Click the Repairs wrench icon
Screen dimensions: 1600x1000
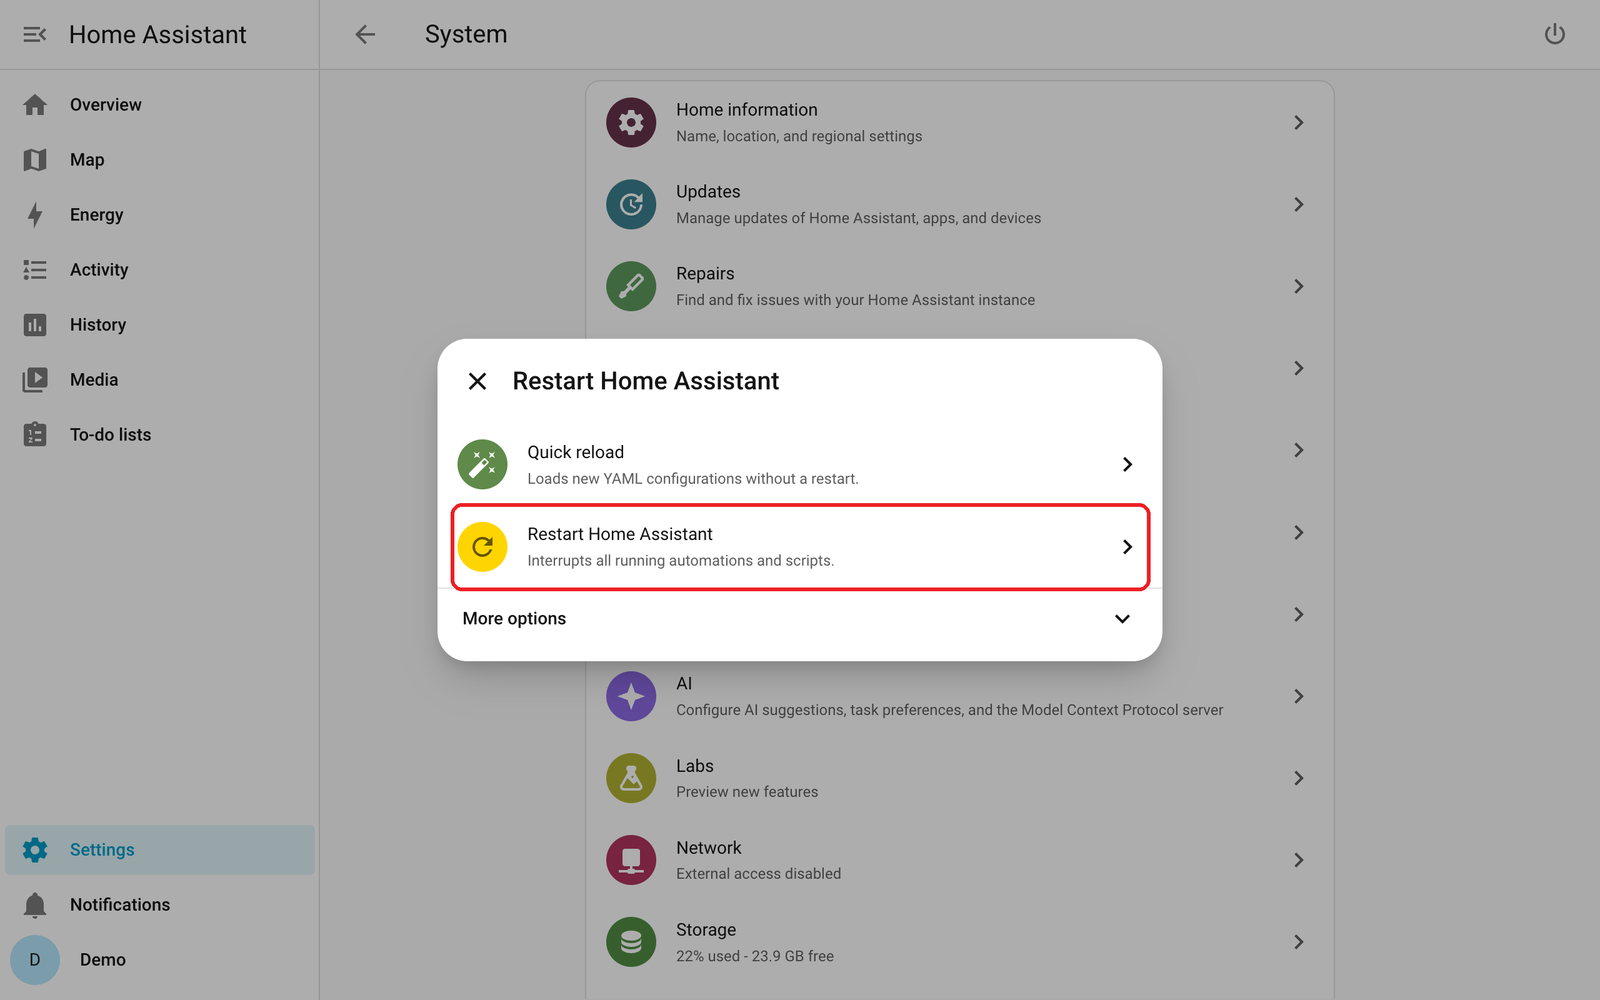click(x=631, y=287)
